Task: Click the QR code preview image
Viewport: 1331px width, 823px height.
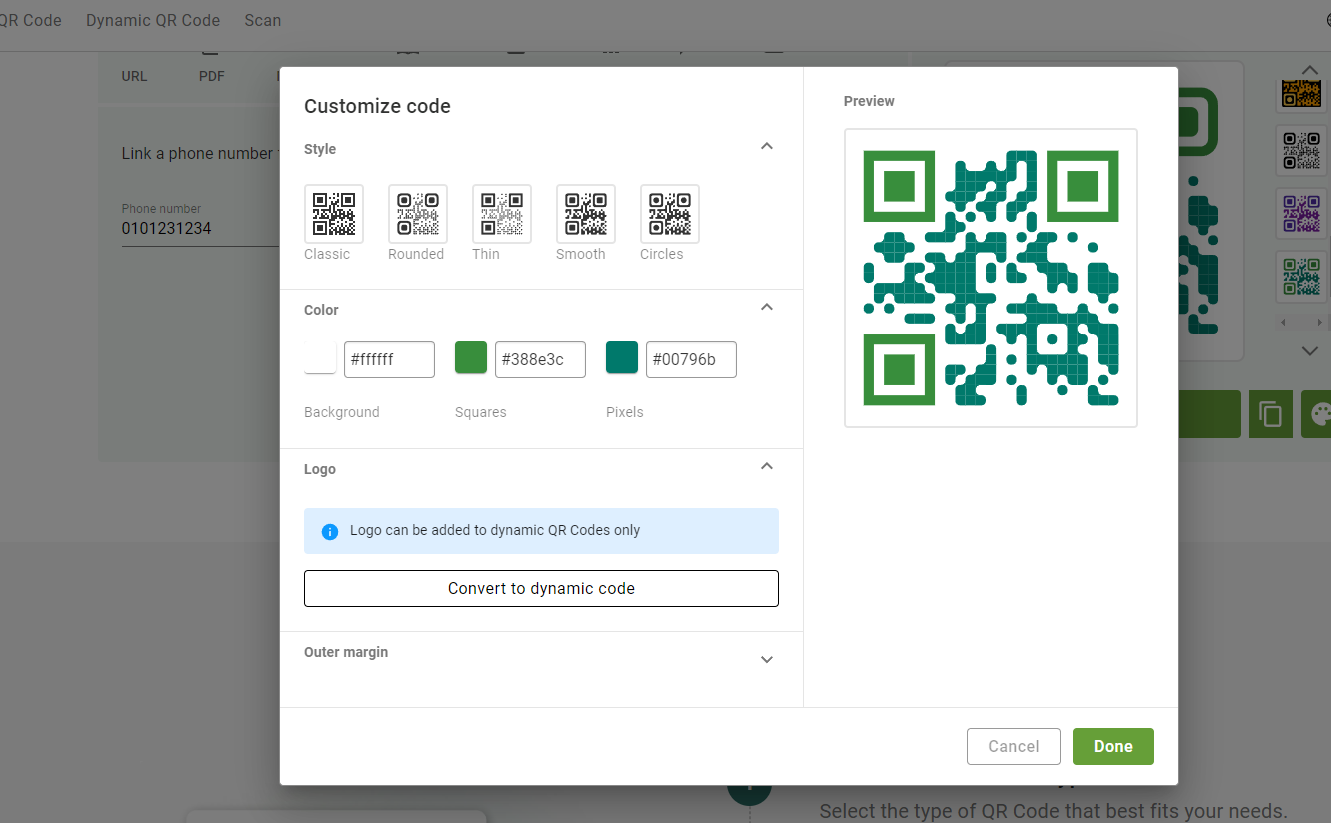Action: point(991,278)
